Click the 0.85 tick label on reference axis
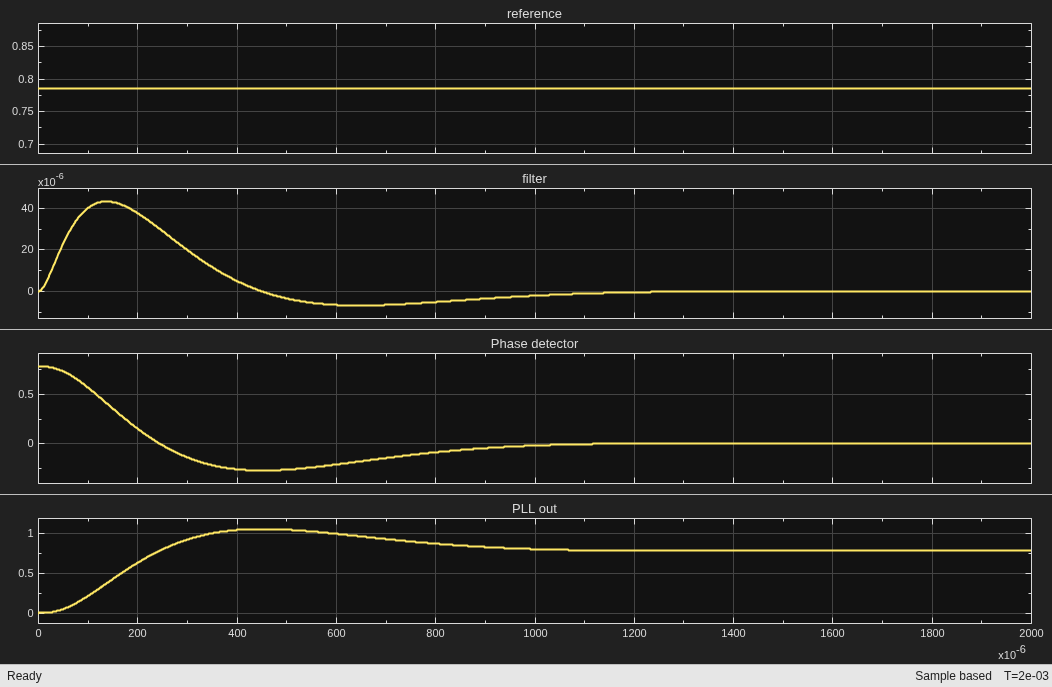The height and width of the screenshot is (687, 1052). pyautogui.click(x=22, y=46)
